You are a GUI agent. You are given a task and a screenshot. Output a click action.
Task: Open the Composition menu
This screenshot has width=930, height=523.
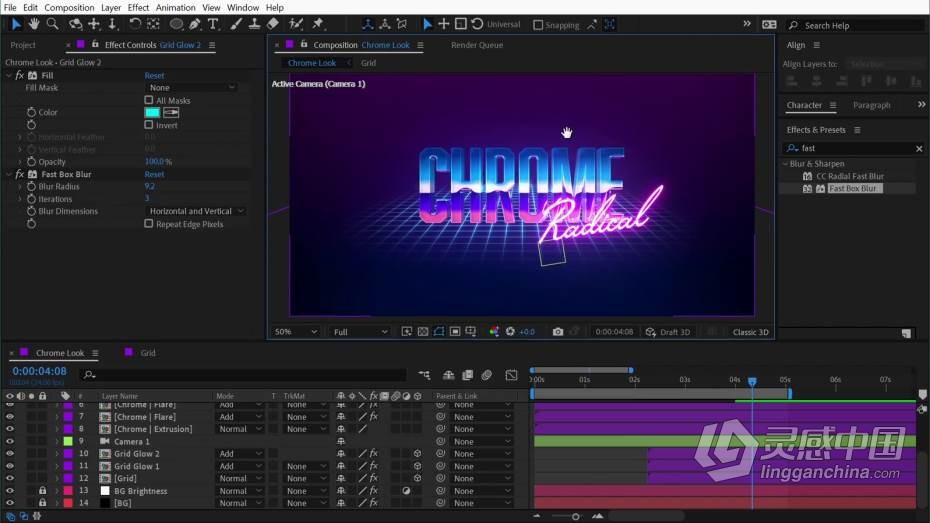click(x=69, y=8)
